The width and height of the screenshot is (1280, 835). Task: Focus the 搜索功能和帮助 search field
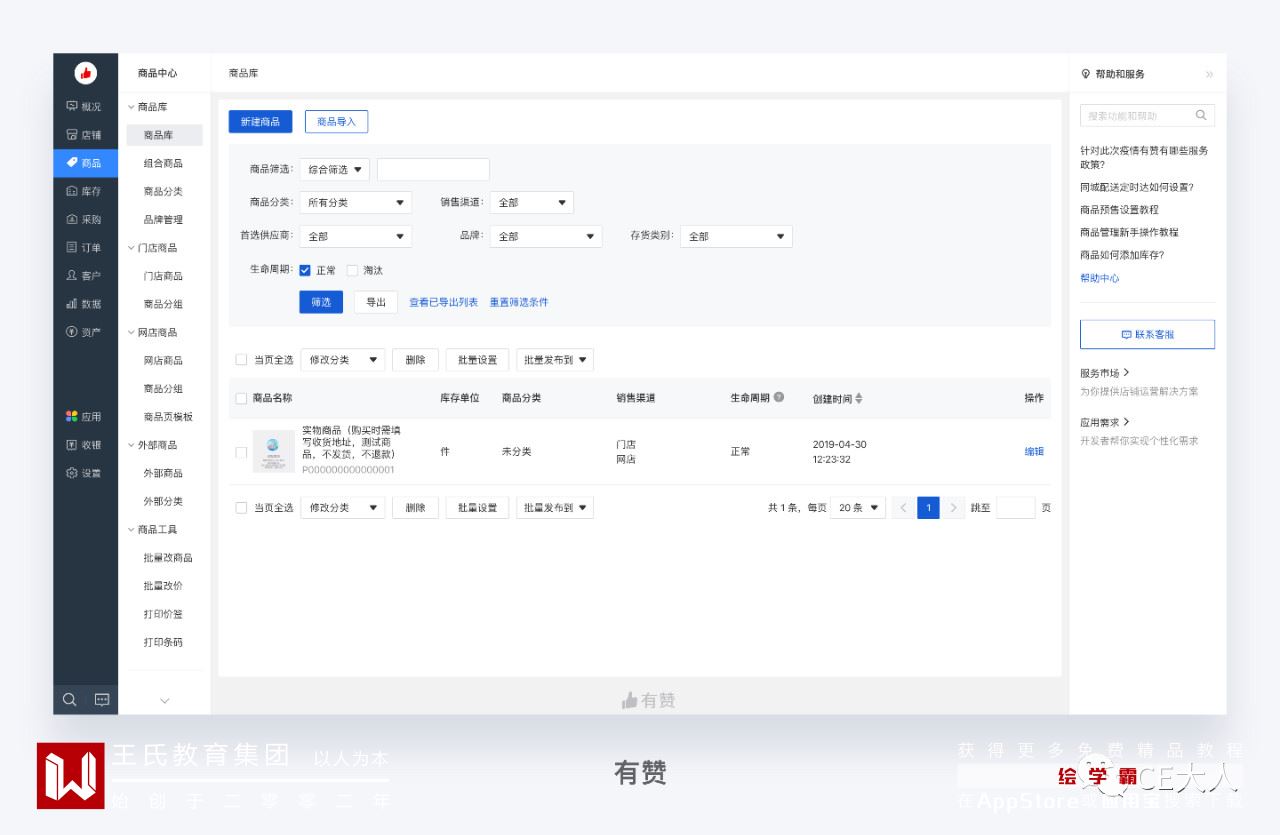pyautogui.click(x=1147, y=115)
